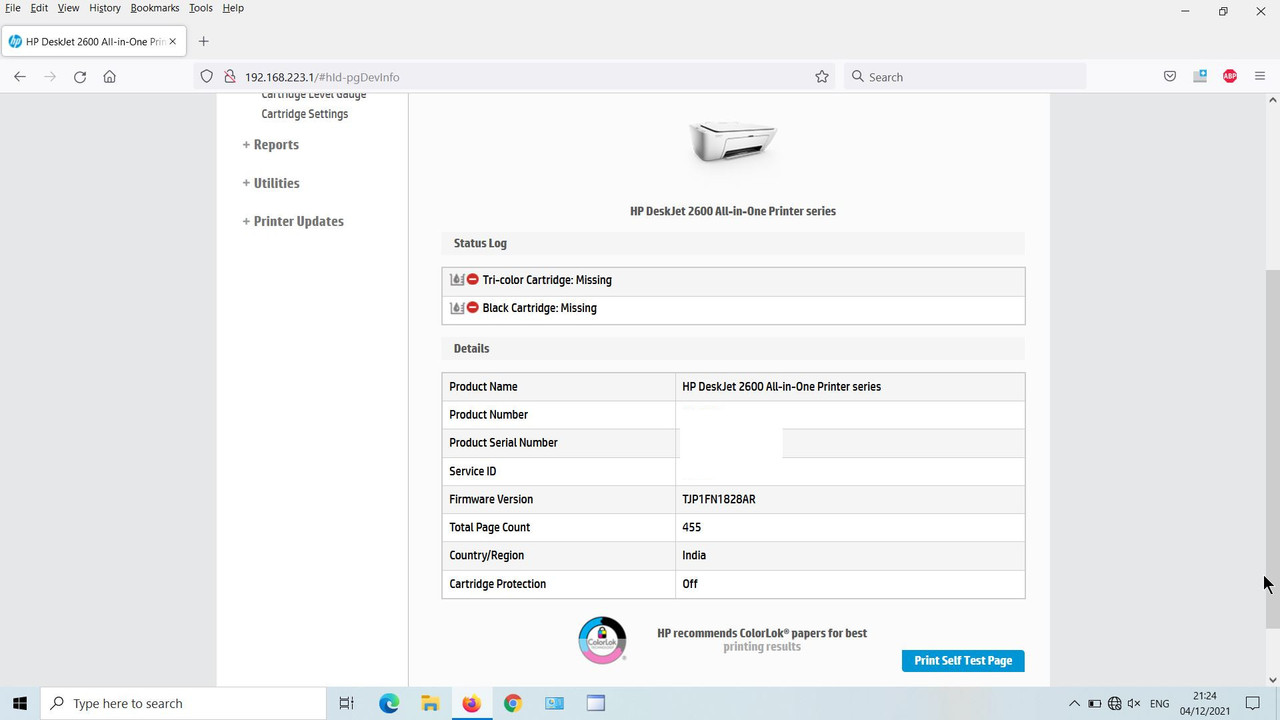Switch the ENG input language indicator
This screenshot has width=1280, height=720.
click(x=1160, y=704)
